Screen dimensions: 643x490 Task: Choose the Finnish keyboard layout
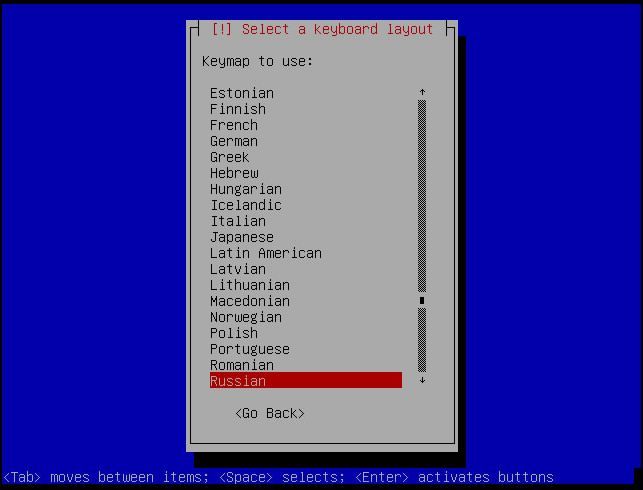(x=238, y=109)
